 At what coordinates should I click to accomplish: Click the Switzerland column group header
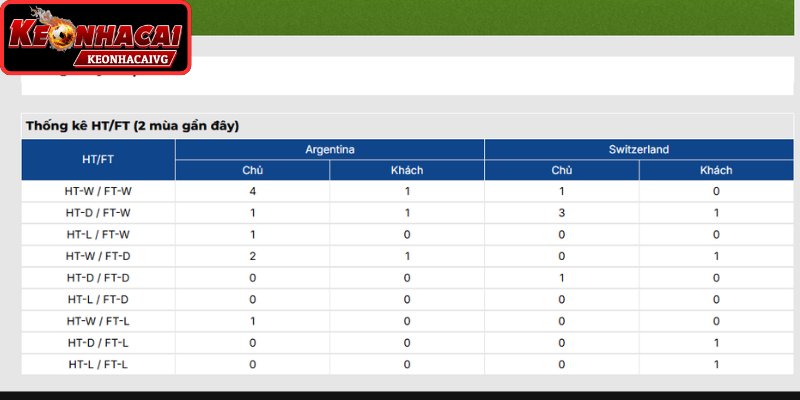click(x=639, y=149)
